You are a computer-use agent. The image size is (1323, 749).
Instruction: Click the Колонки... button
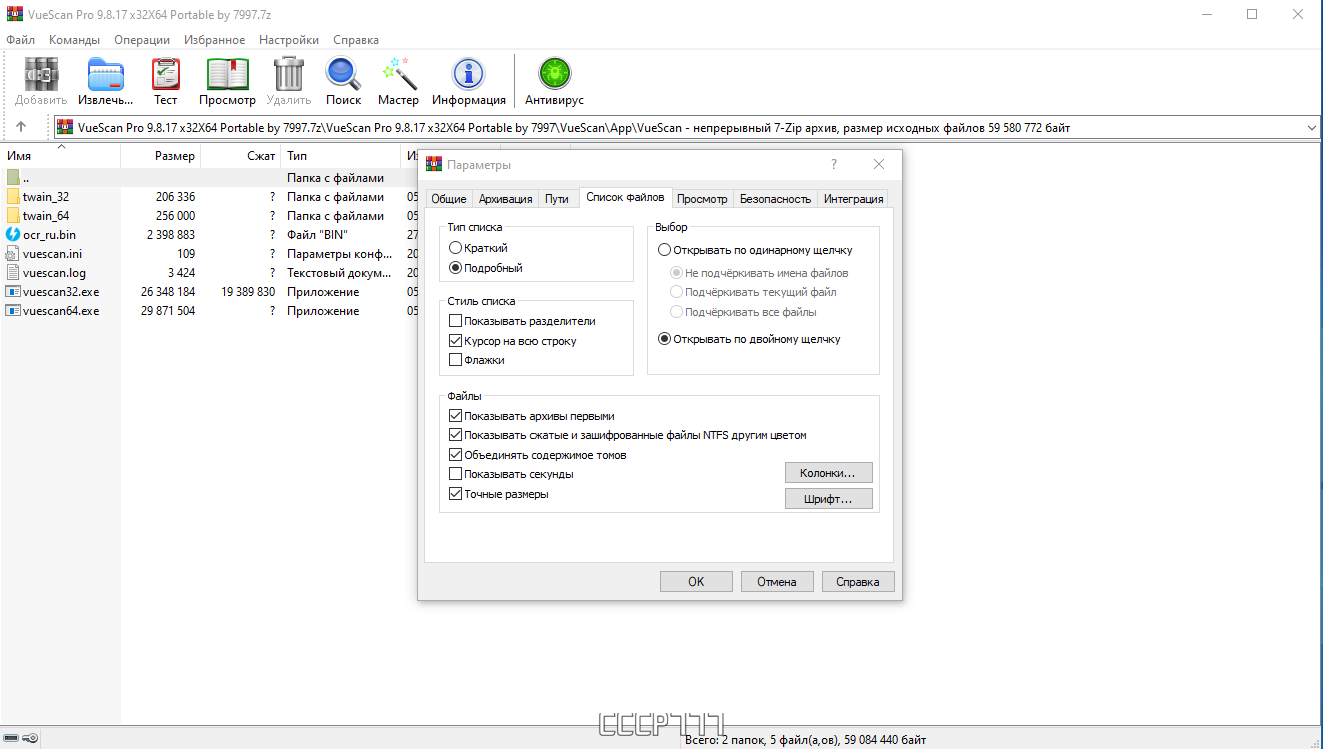coord(829,472)
